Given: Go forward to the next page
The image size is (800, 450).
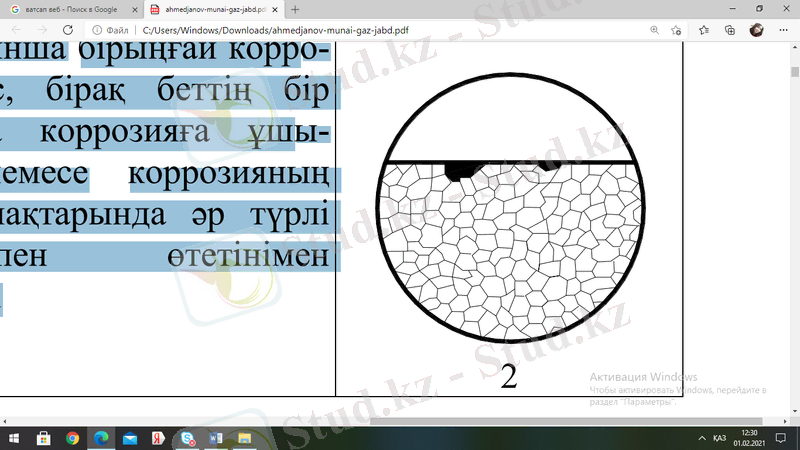Looking at the screenshot, I should click(42, 30).
